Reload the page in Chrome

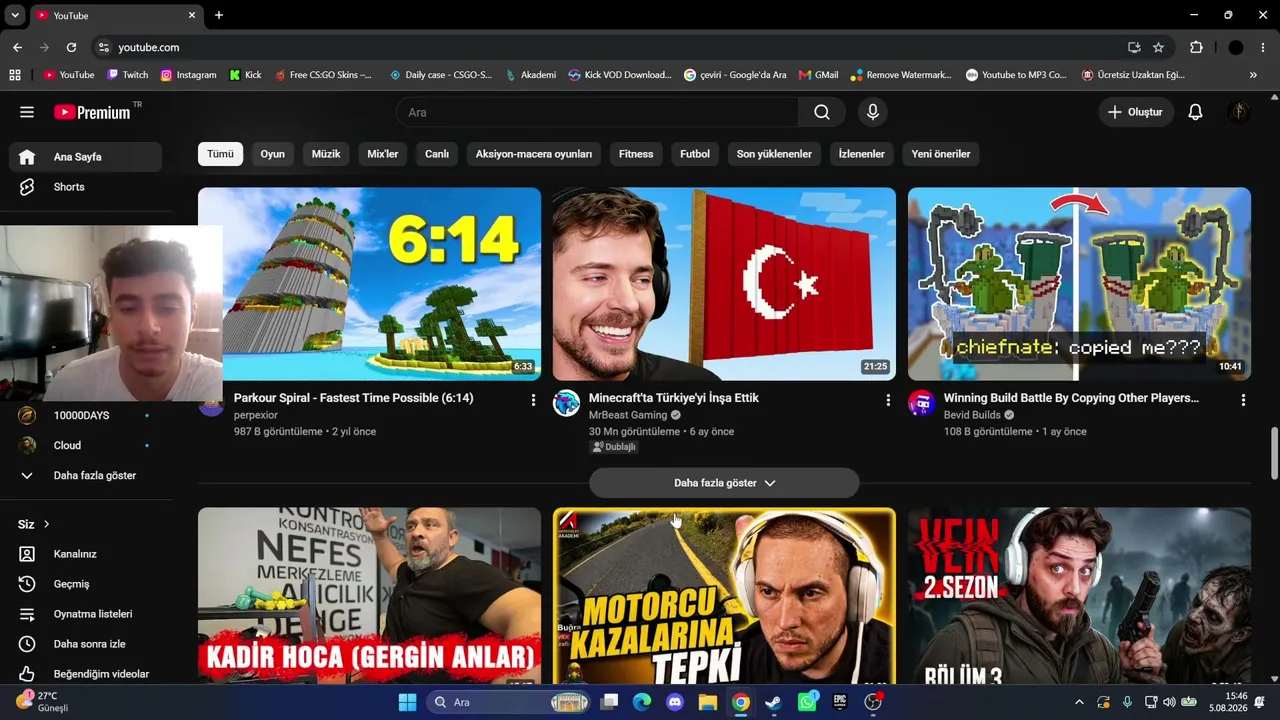tap(71, 47)
